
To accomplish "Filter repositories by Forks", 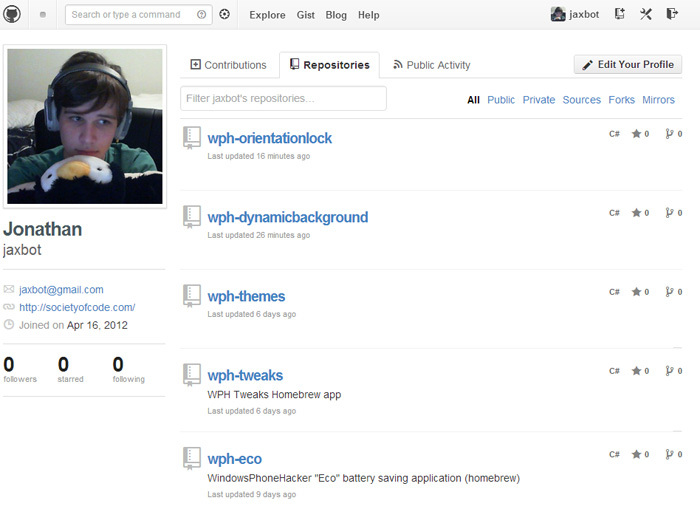I will tap(621, 100).
